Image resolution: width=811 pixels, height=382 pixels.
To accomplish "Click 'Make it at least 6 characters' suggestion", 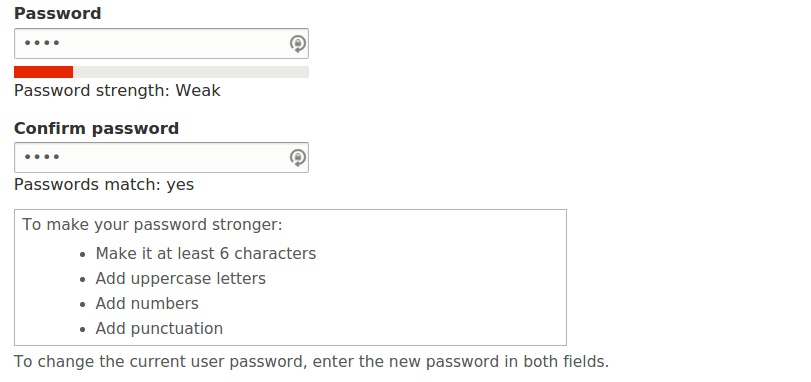I will (205, 254).
